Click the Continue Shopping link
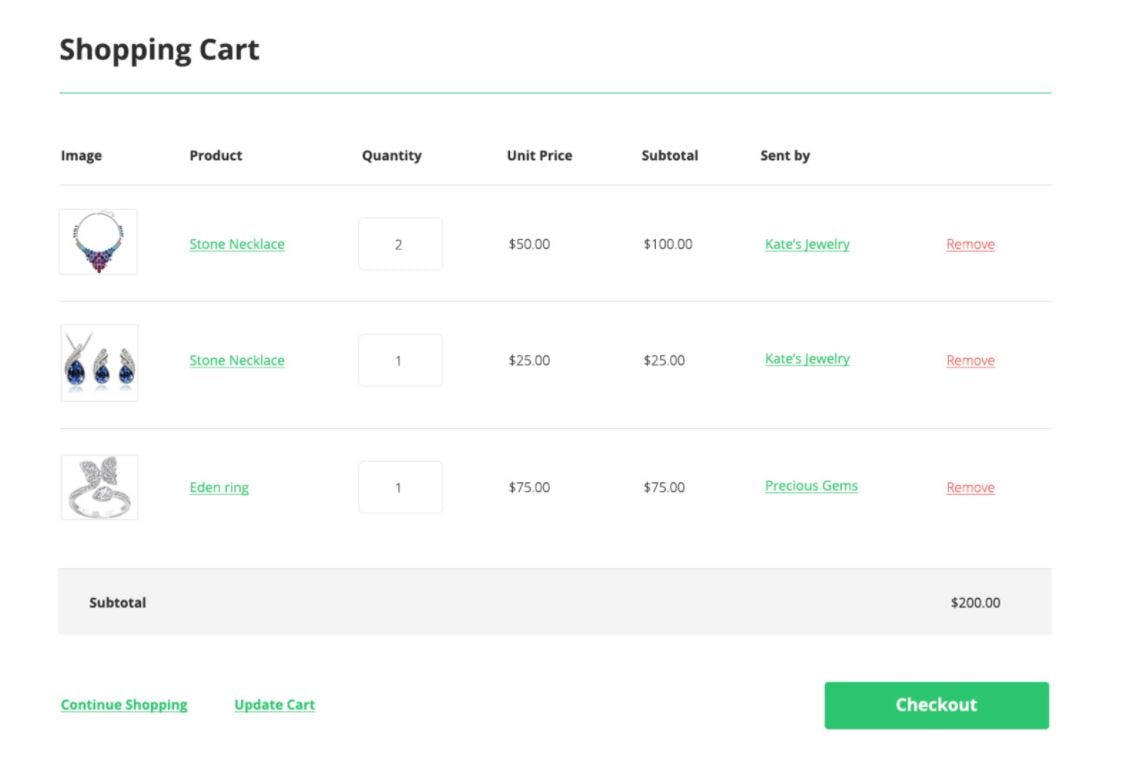Image resolution: width=1130 pixels, height=770 pixels. pyautogui.click(x=124, y=704)
